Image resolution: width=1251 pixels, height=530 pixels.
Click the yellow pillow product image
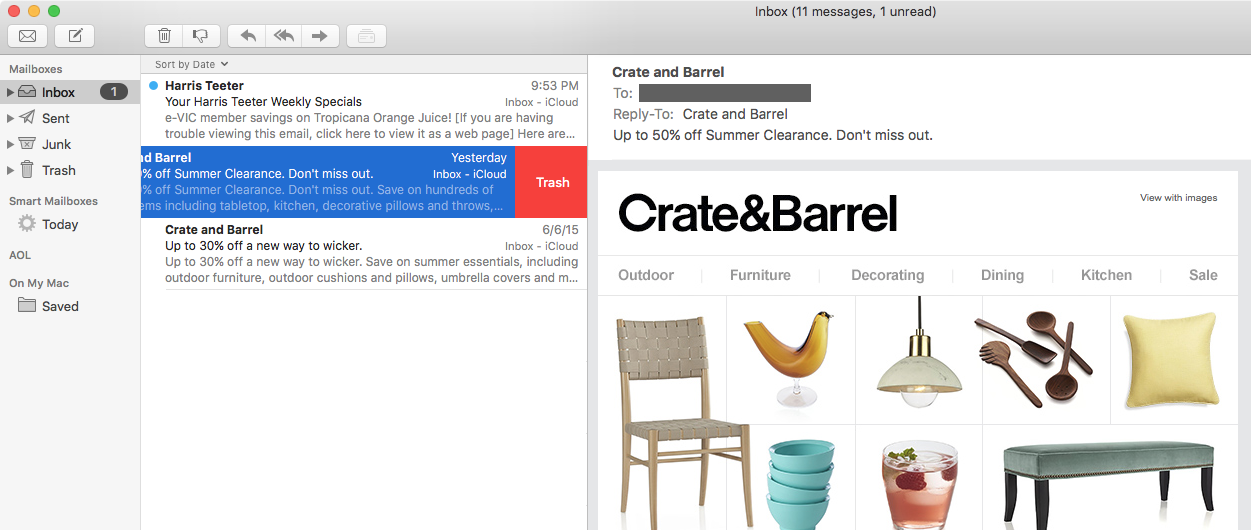coord(1170,360)
